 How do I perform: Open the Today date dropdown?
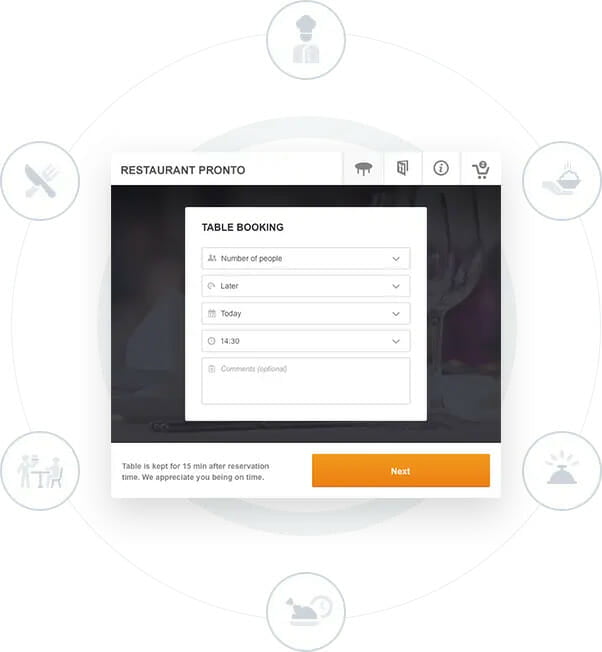click(x=306, y=314)
